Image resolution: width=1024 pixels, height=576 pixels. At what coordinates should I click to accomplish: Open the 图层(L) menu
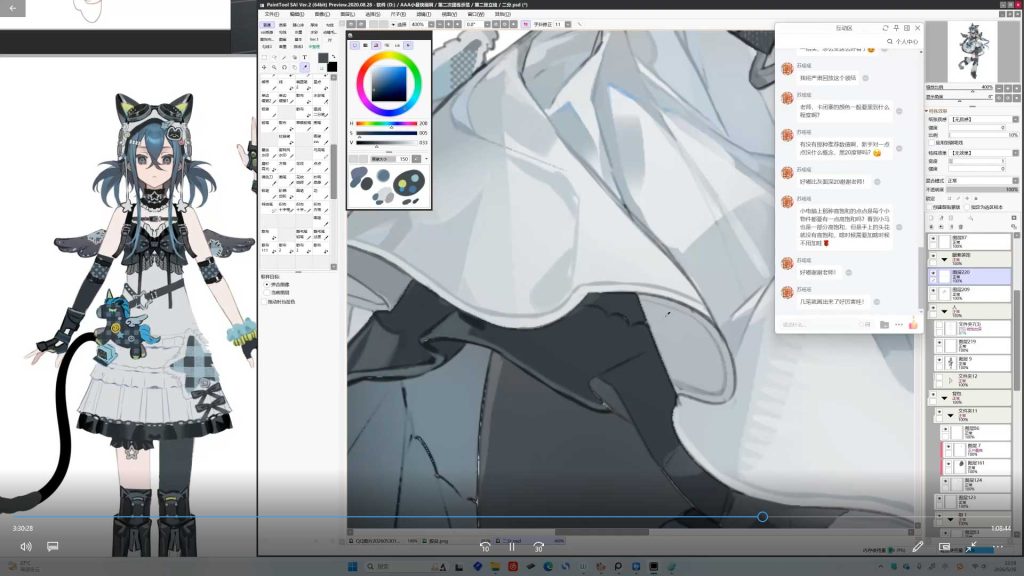click(x=347, y=14)
